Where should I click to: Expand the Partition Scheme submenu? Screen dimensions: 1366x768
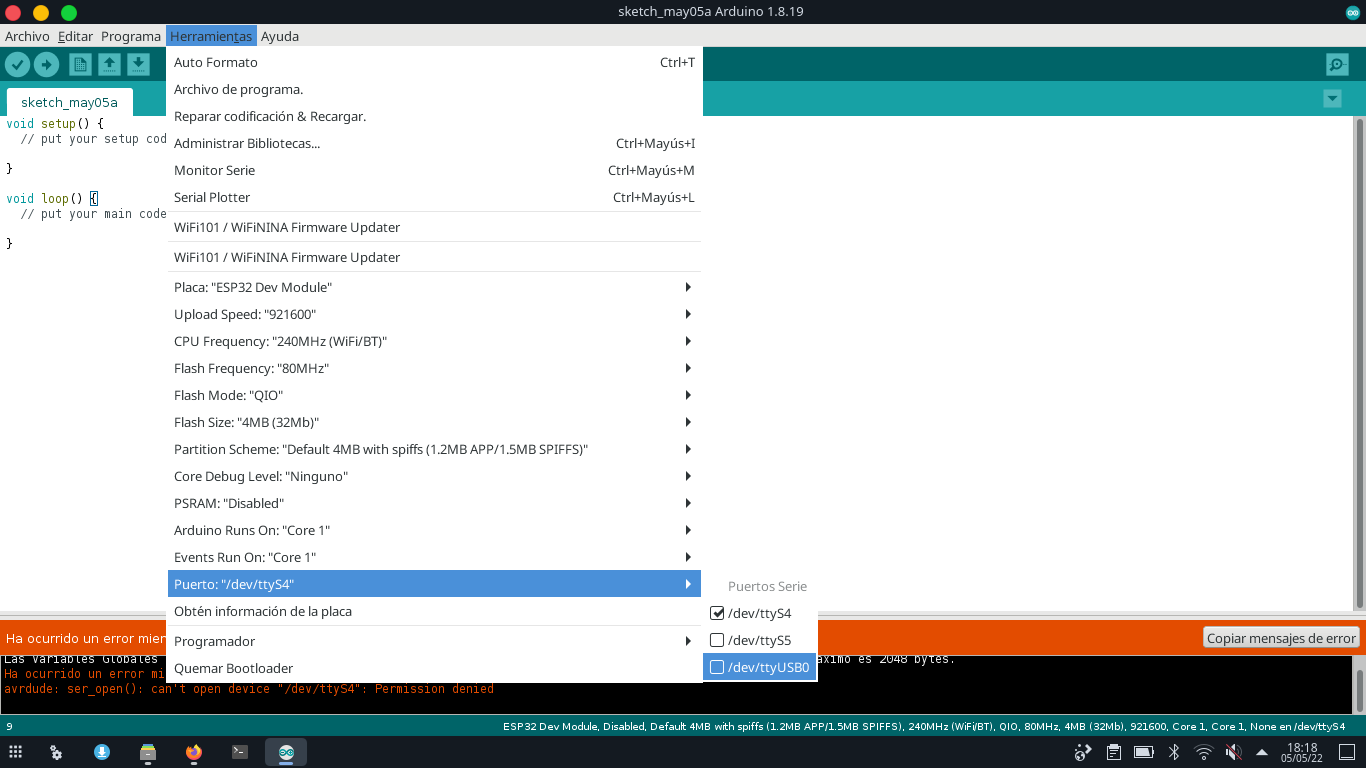[434, 449]
